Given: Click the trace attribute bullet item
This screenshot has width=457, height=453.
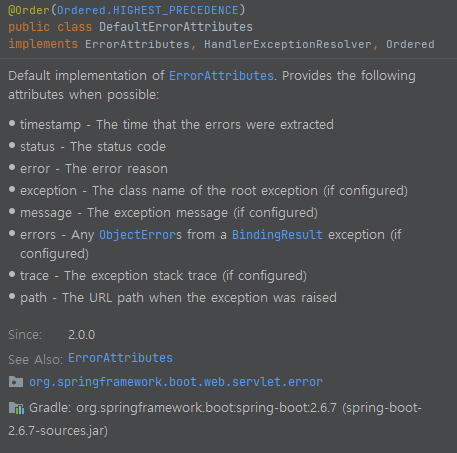Looking at the screenshot, I should (163, 276).
